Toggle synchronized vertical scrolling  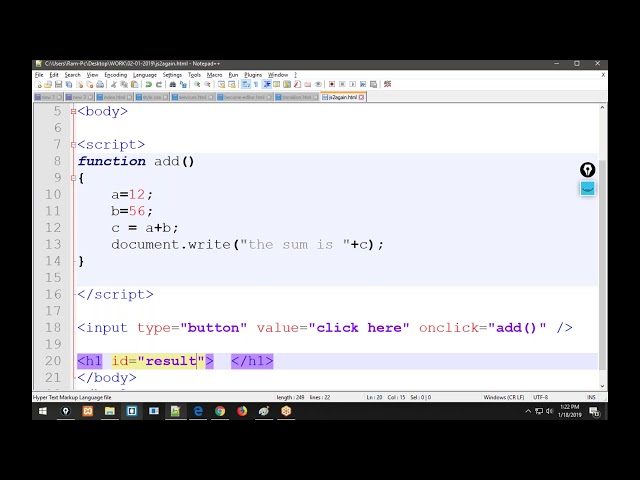(x=221, y=84)
